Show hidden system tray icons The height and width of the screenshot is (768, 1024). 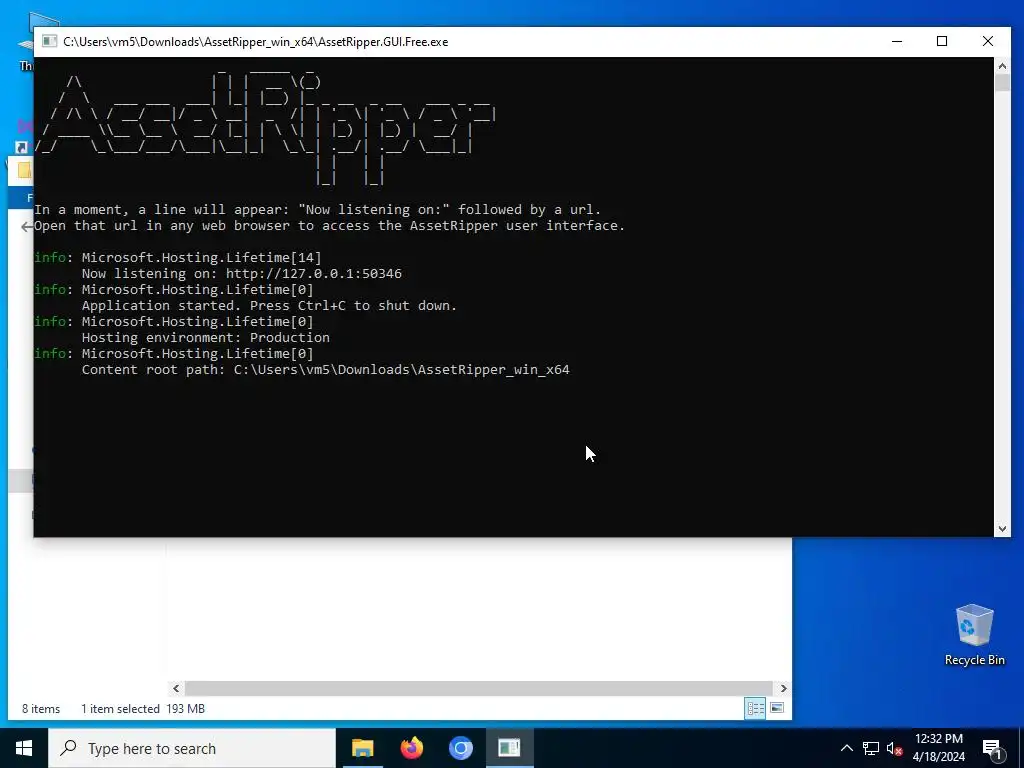[x=846, y=748]
